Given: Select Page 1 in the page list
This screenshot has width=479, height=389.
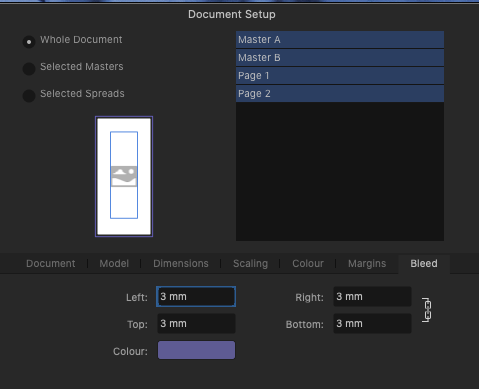Looking at the screenshot, I should [340, 76].
